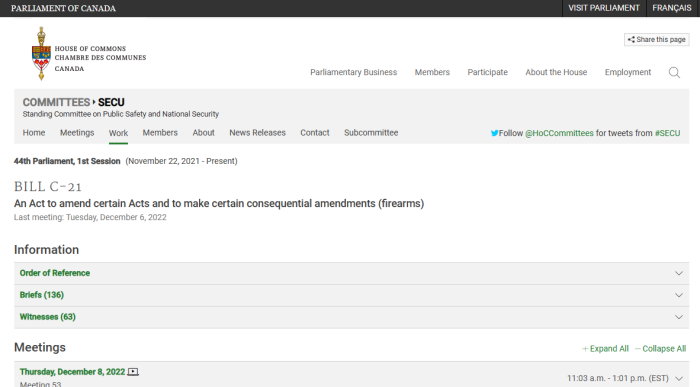700x387 pixels.
Task: Open Thursday, December 8, 2022 meeting link
Action: pyautogui.click(x=72, y=372)
